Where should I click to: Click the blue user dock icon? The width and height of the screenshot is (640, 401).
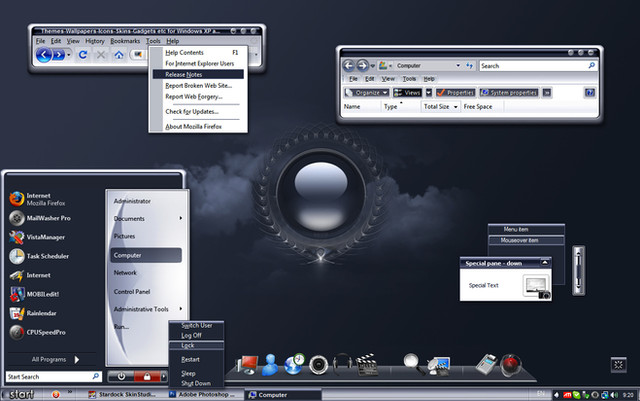coord(270,365)
